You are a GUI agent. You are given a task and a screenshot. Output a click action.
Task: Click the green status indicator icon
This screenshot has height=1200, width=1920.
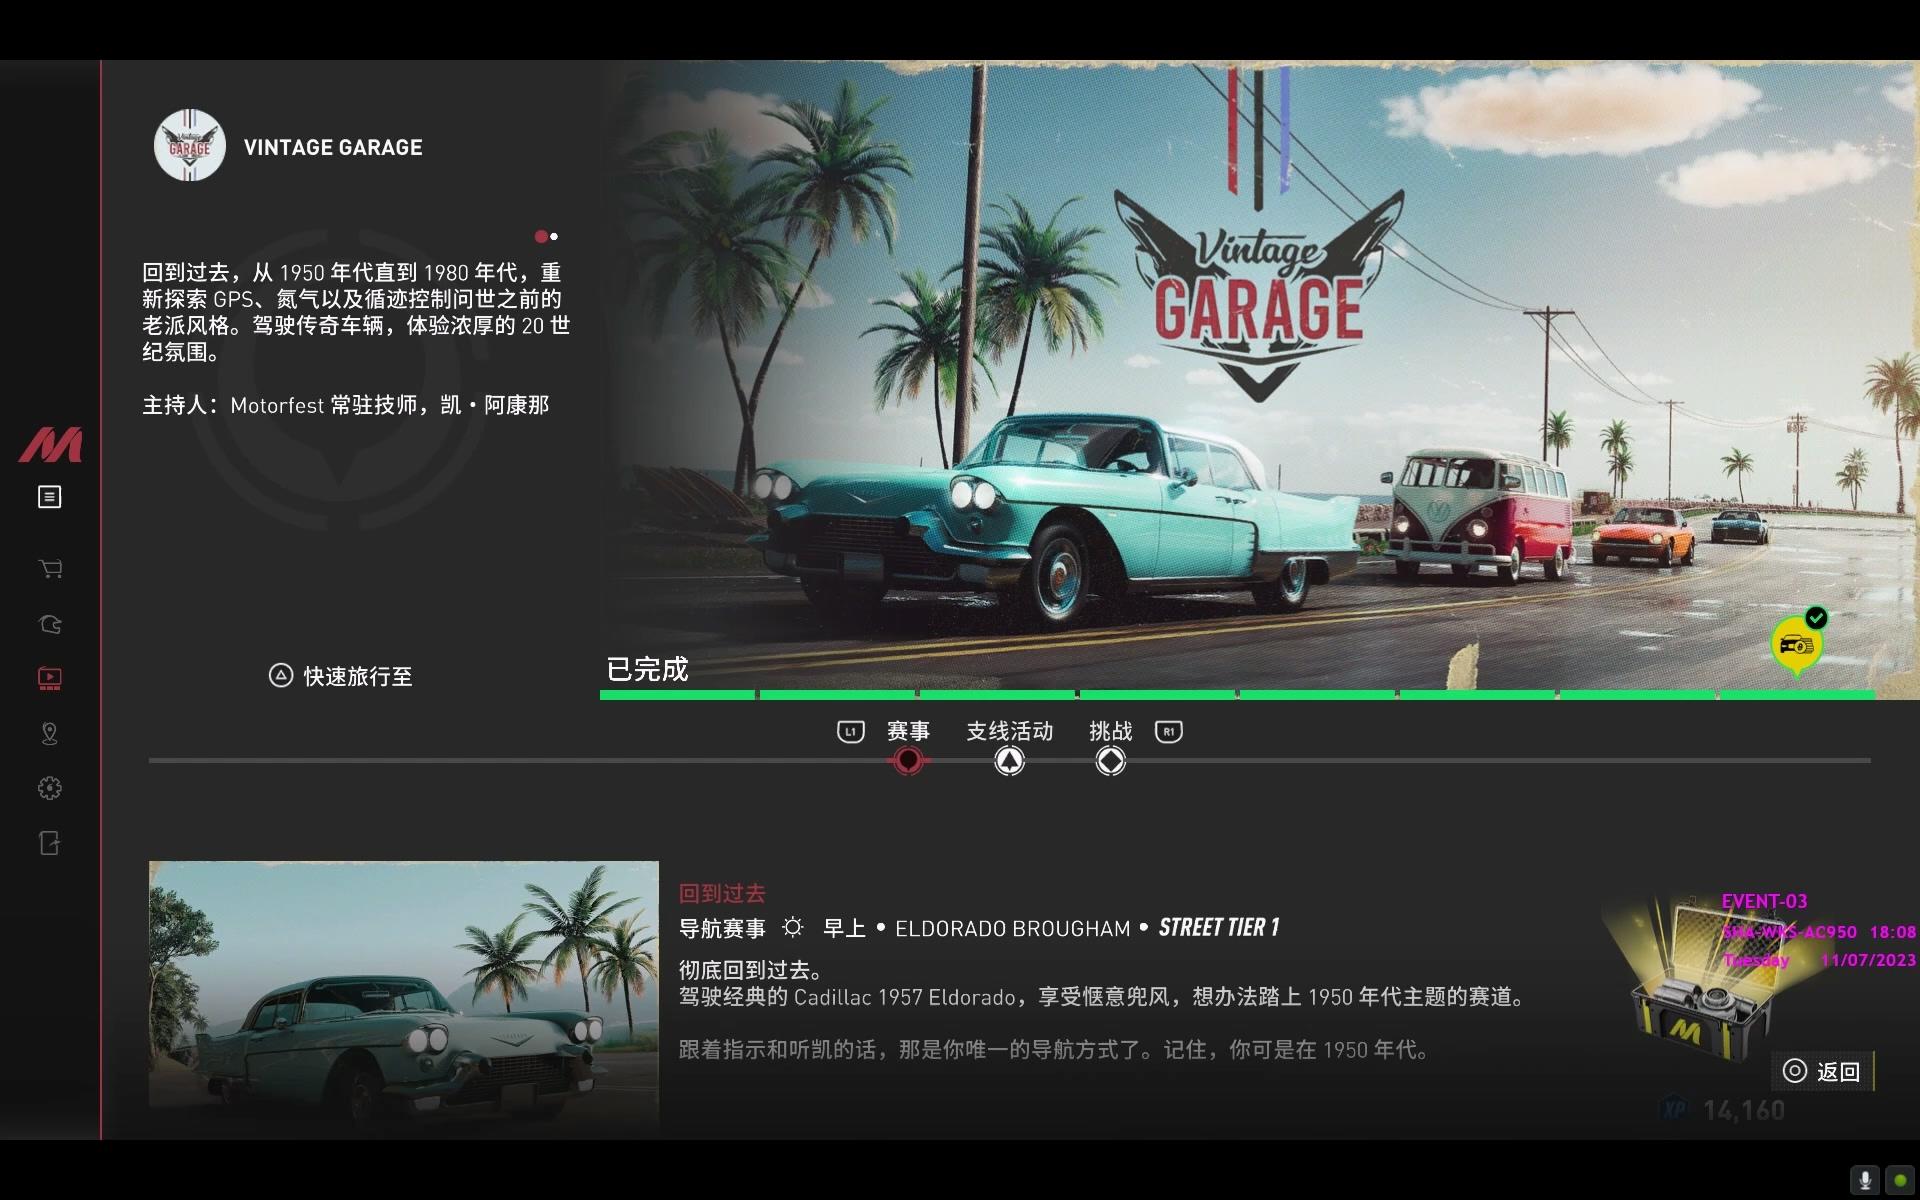click(1900, 1180)
